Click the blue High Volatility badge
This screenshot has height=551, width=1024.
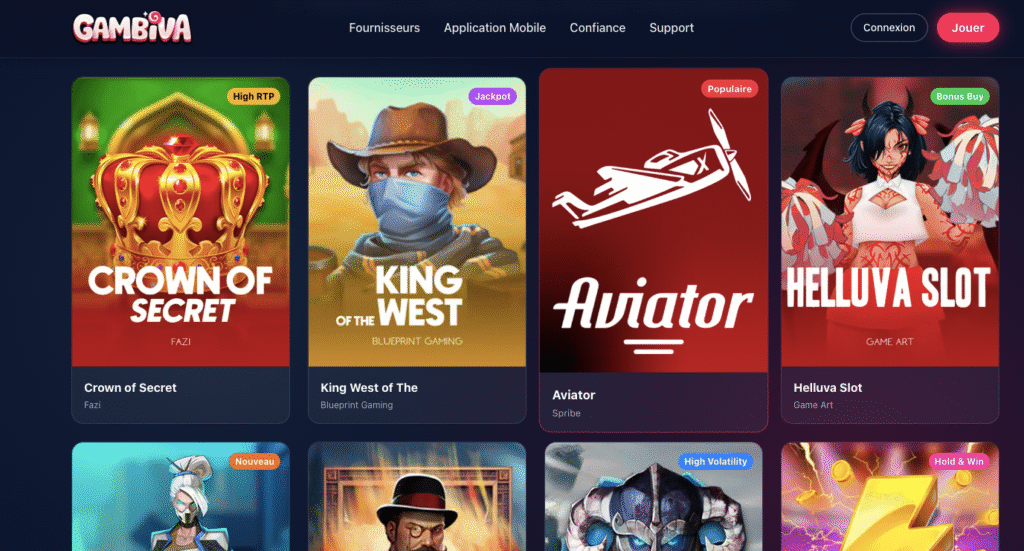(x=715, y=462)
